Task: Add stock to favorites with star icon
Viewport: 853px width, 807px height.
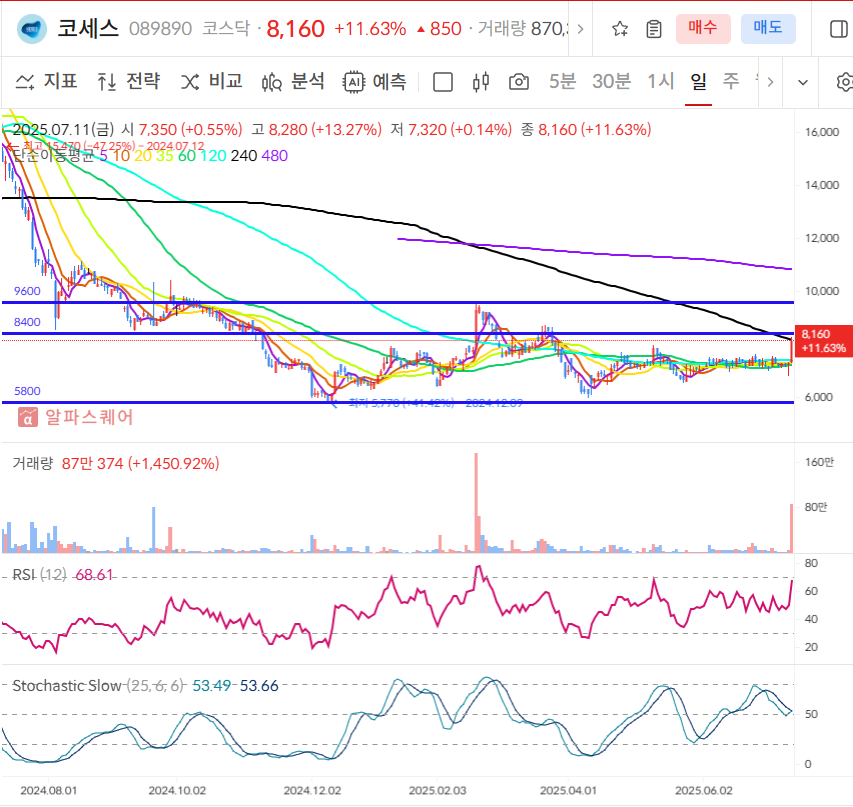Action: pos(620,29)
